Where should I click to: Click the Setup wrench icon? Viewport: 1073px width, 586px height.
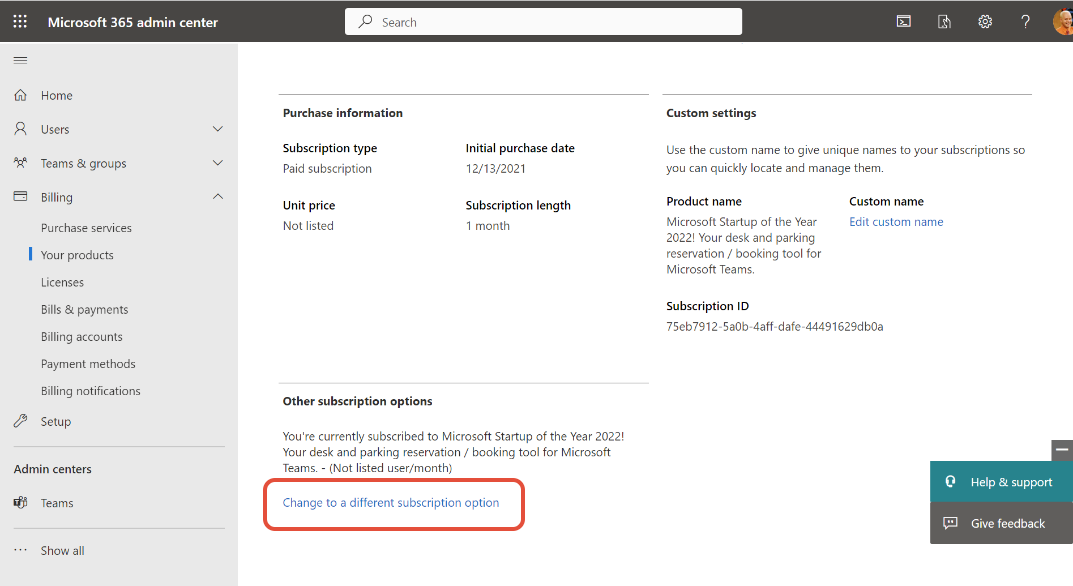[x=21, y=421]
